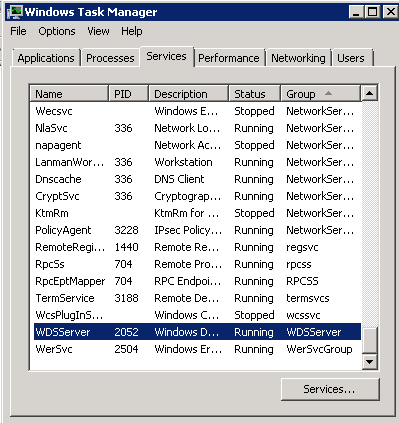Viewport: 399px width, 423px height.
Task: Select the Dnscache service row
Action: point(197,179)
